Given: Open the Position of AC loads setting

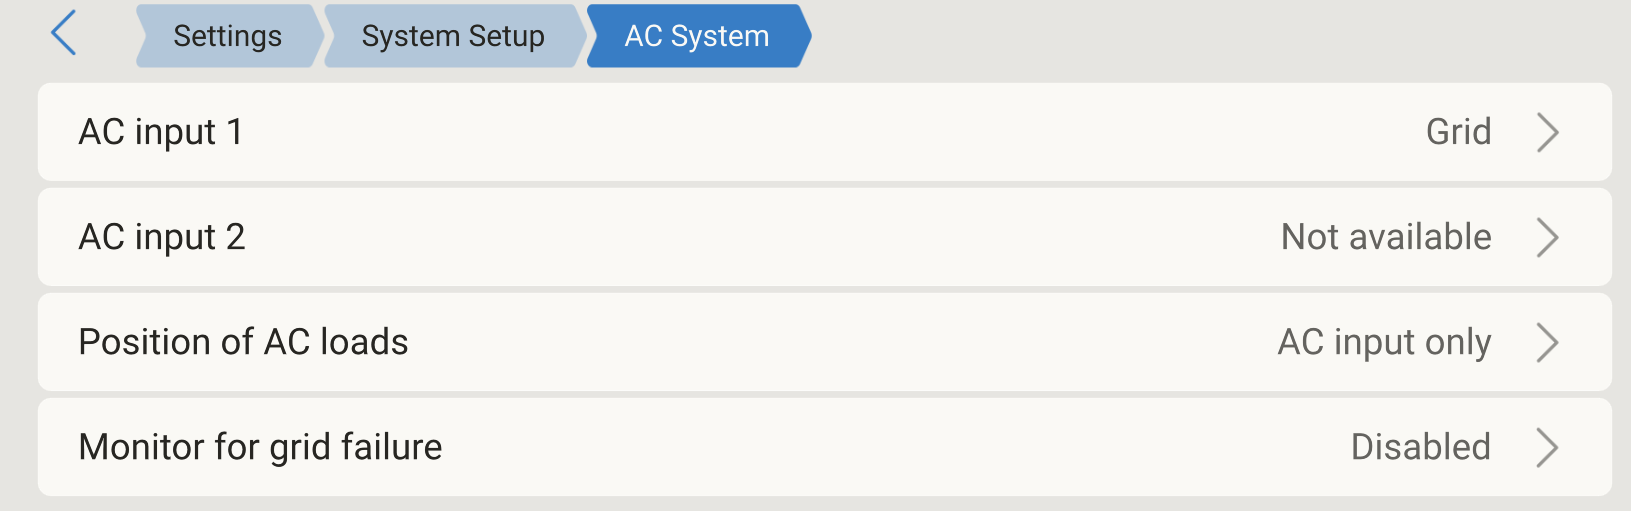Looking at the screenshot, I should (825, 342).
